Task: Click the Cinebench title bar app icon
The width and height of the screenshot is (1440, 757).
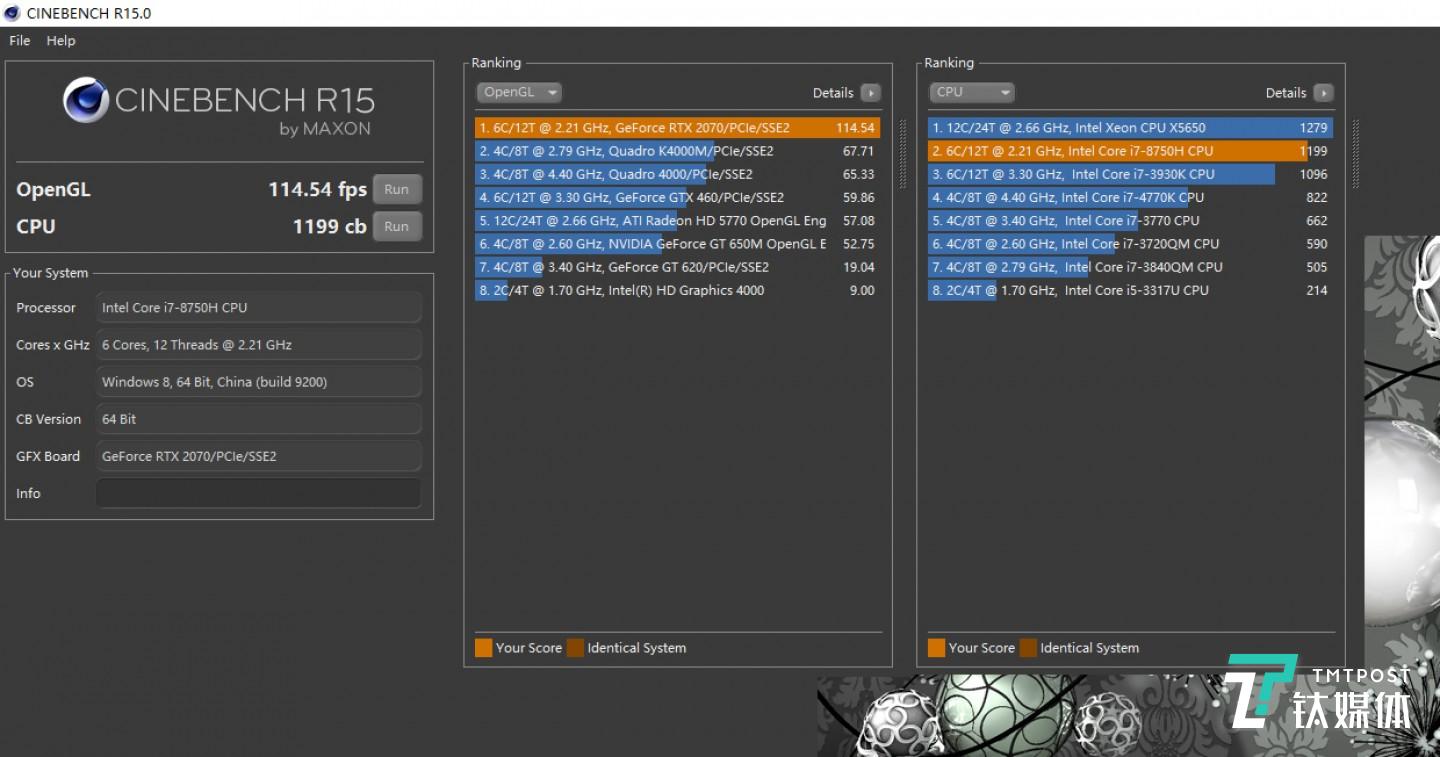Action: pos(12,13)
